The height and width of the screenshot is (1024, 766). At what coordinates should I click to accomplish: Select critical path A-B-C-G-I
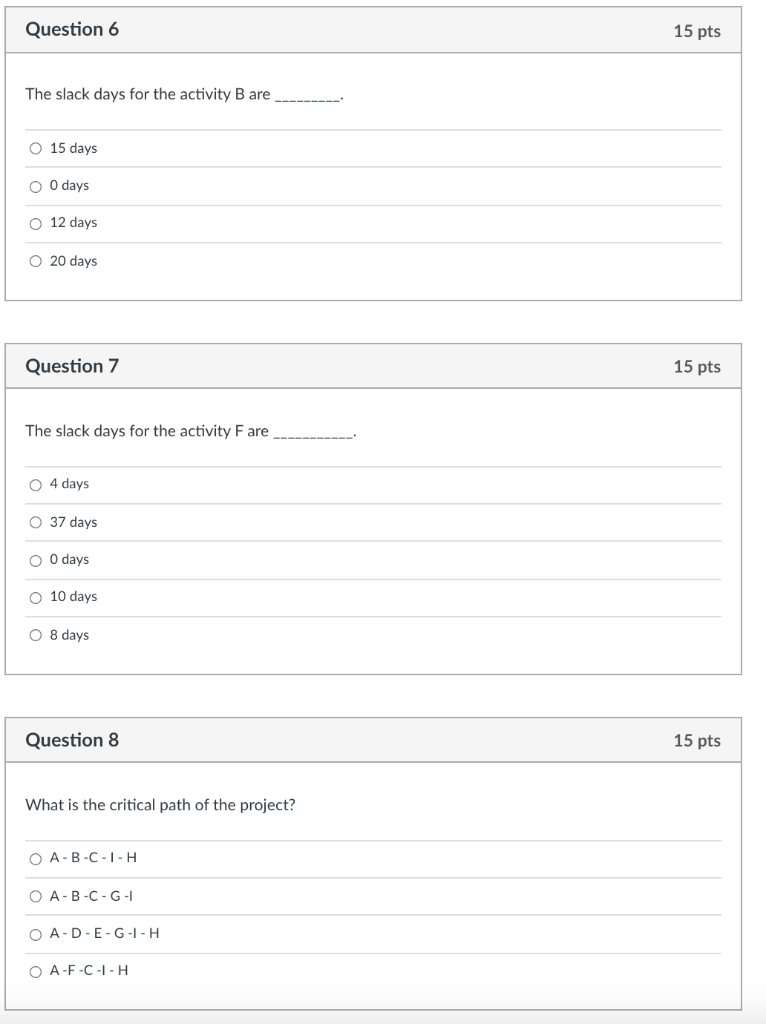pos(36,896)
